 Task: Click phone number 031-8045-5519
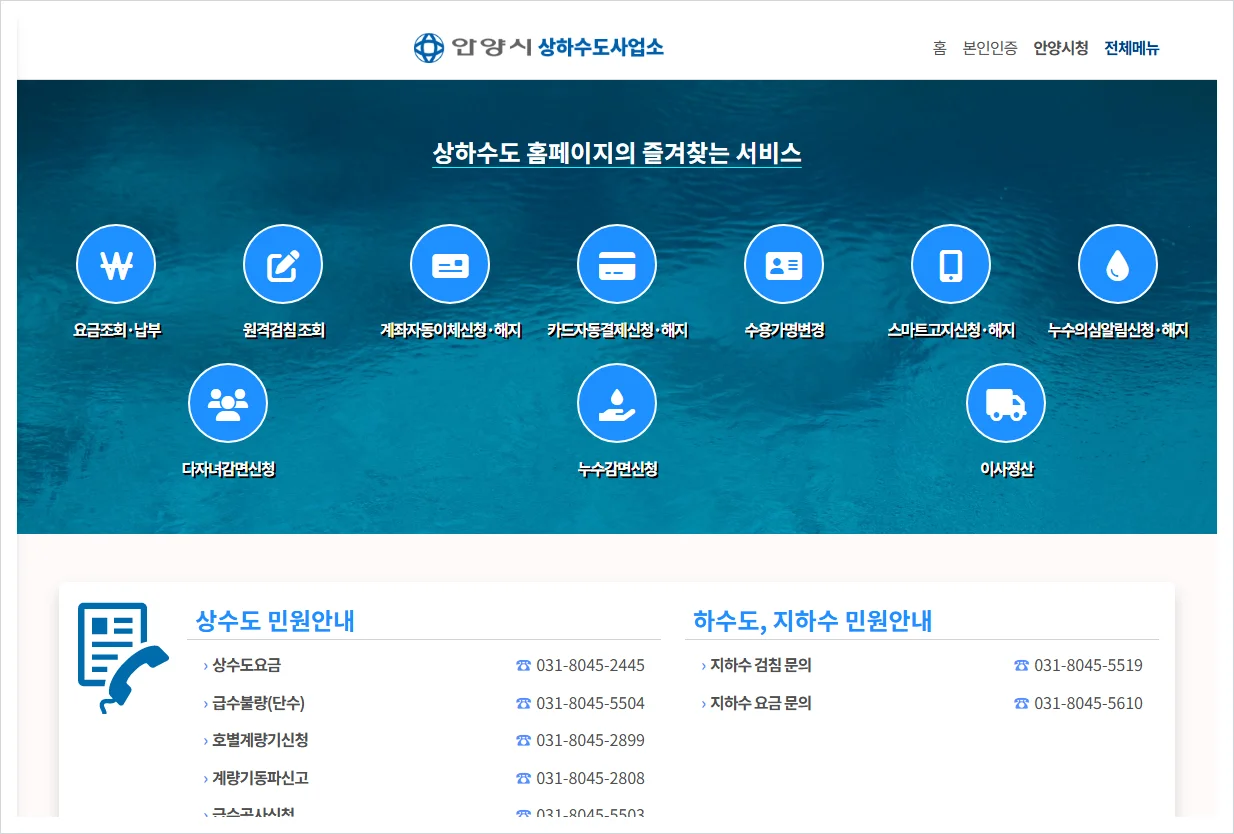[x=1088, y=665]
